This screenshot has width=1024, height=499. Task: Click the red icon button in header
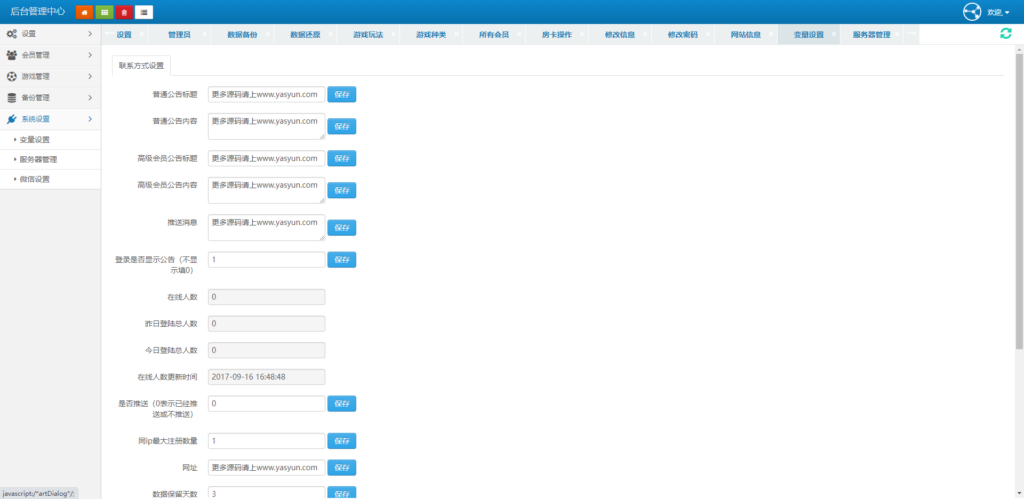click(x=124, y=12)
